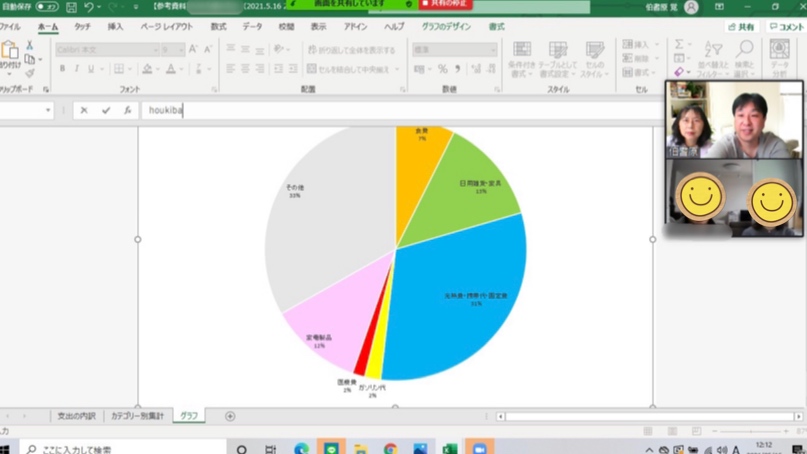Toggle the AutoSave switch
The width and height of the screenshot is (807, 454).
[x=46, y=7]
